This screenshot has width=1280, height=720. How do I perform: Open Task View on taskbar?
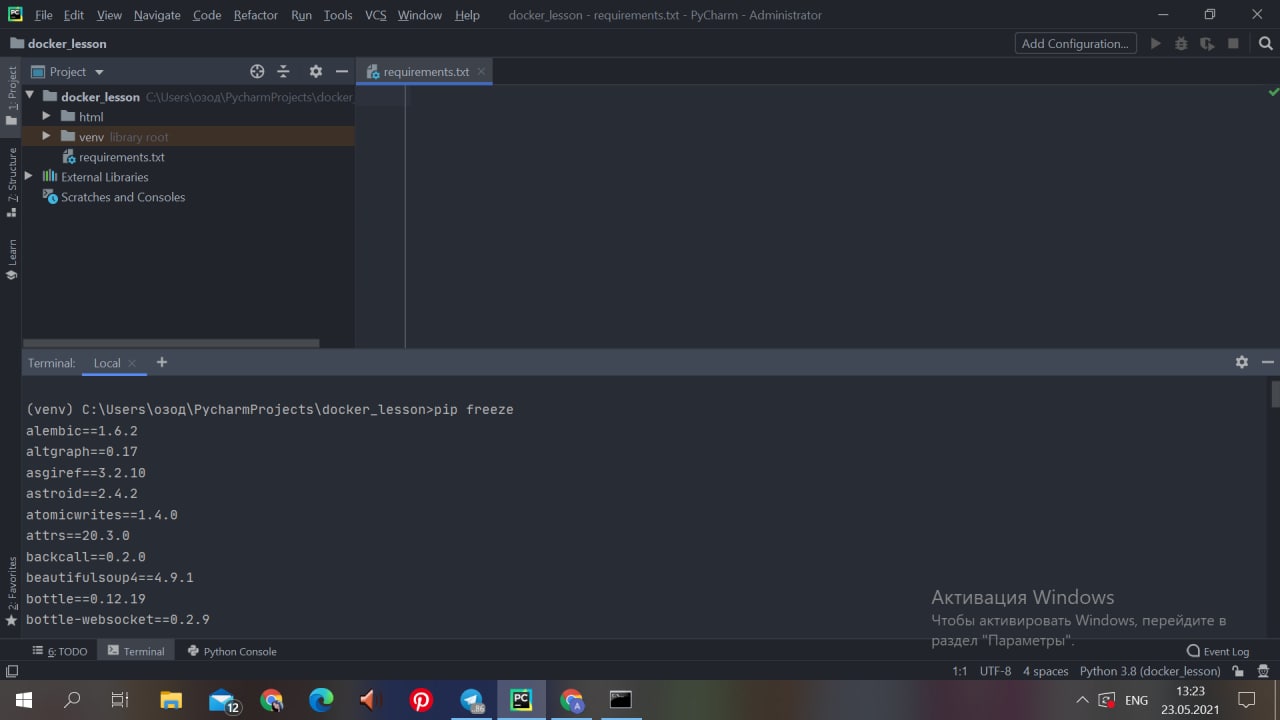(120, 700)
